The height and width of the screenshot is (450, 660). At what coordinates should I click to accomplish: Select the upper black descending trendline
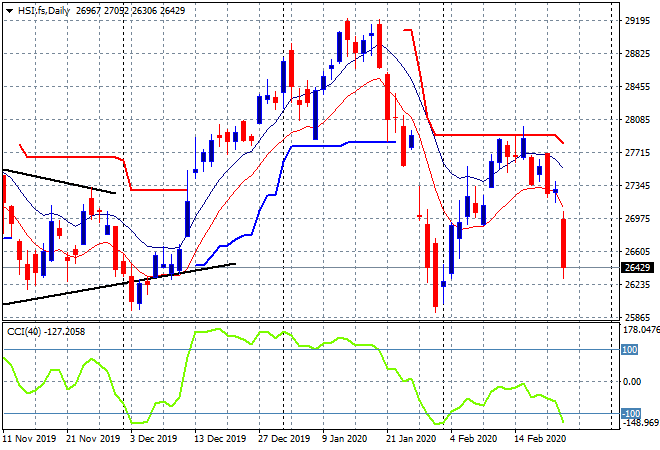click(x=59, y=181)
